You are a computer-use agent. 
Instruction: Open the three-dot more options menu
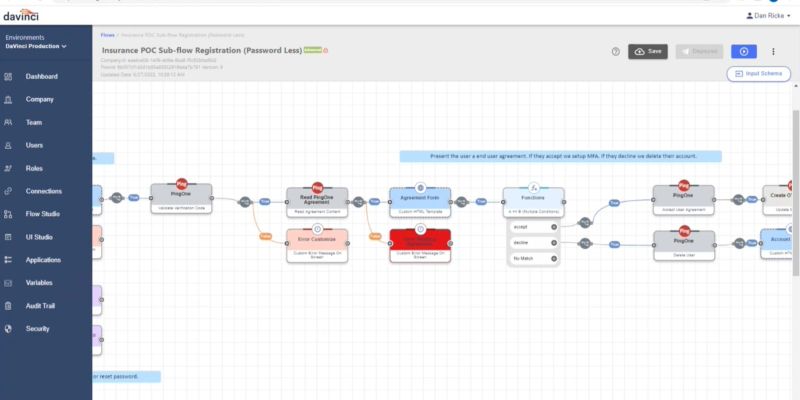point(773,52)
